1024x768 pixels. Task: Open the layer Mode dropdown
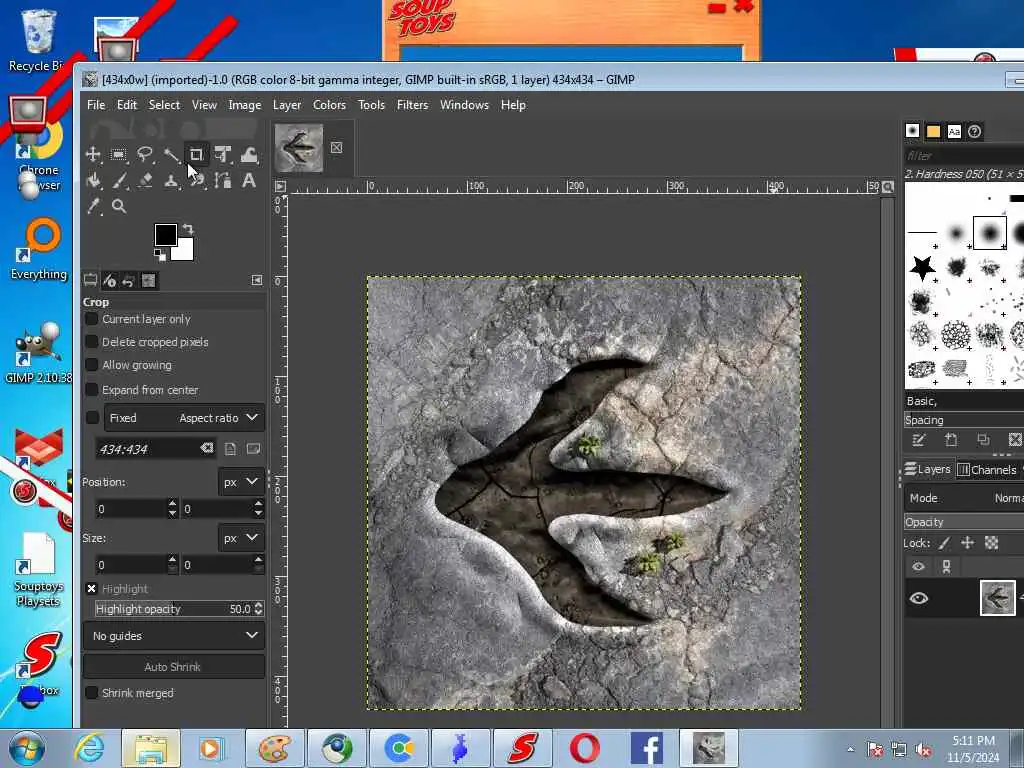(964, 498)
